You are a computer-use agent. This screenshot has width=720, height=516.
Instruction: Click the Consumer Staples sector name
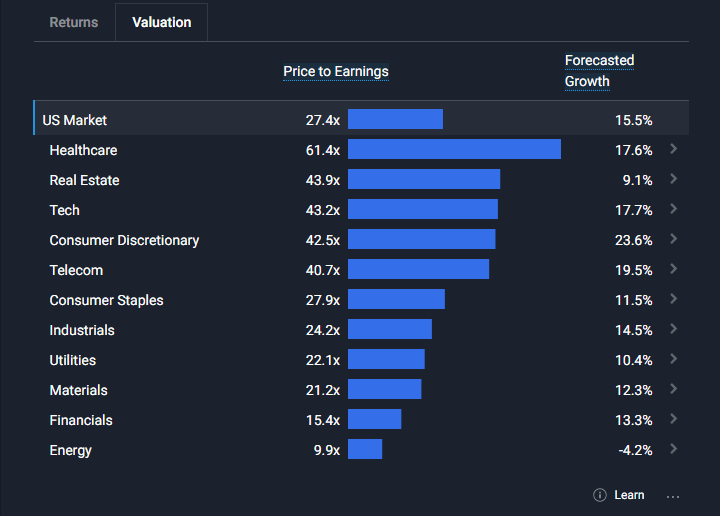[x=106, y=300]
